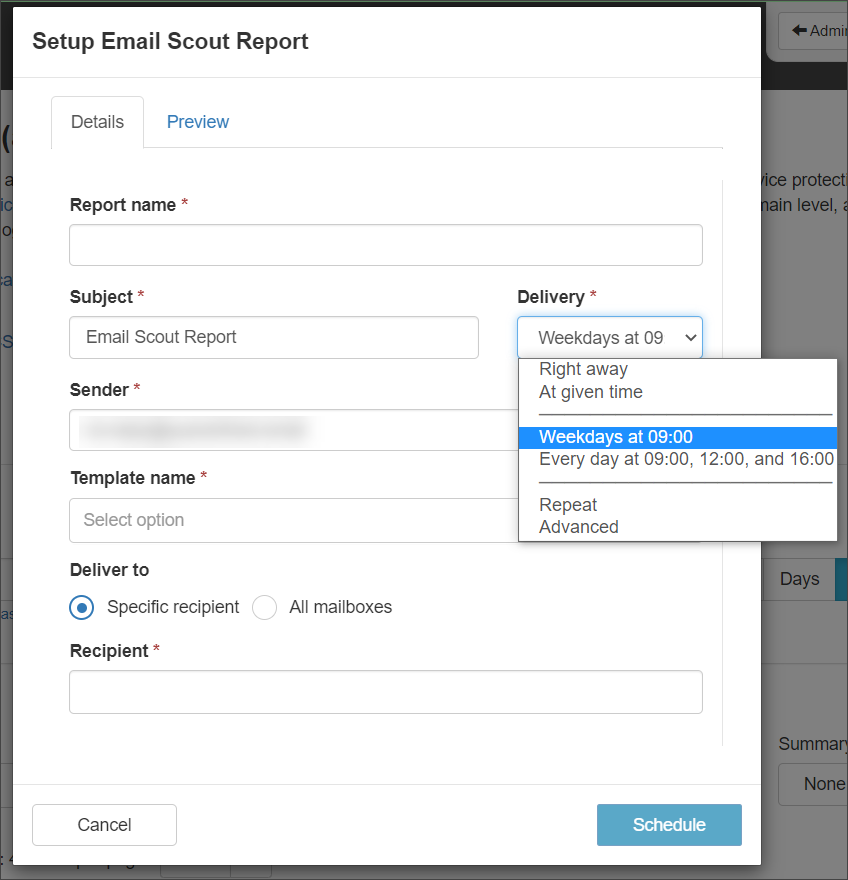Open the Template name 'Select option' dropdown
848x880 pixels.
[292, 520]
